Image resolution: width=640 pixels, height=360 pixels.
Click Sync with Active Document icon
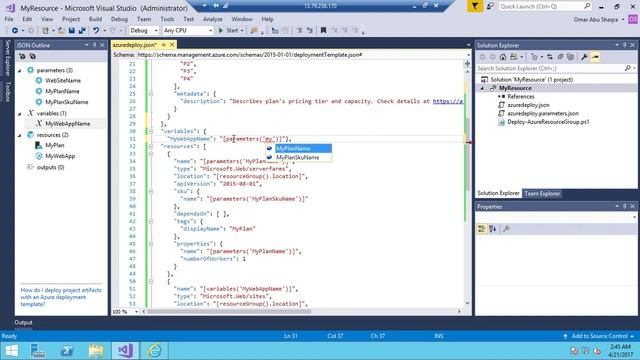tap(550, 57)
